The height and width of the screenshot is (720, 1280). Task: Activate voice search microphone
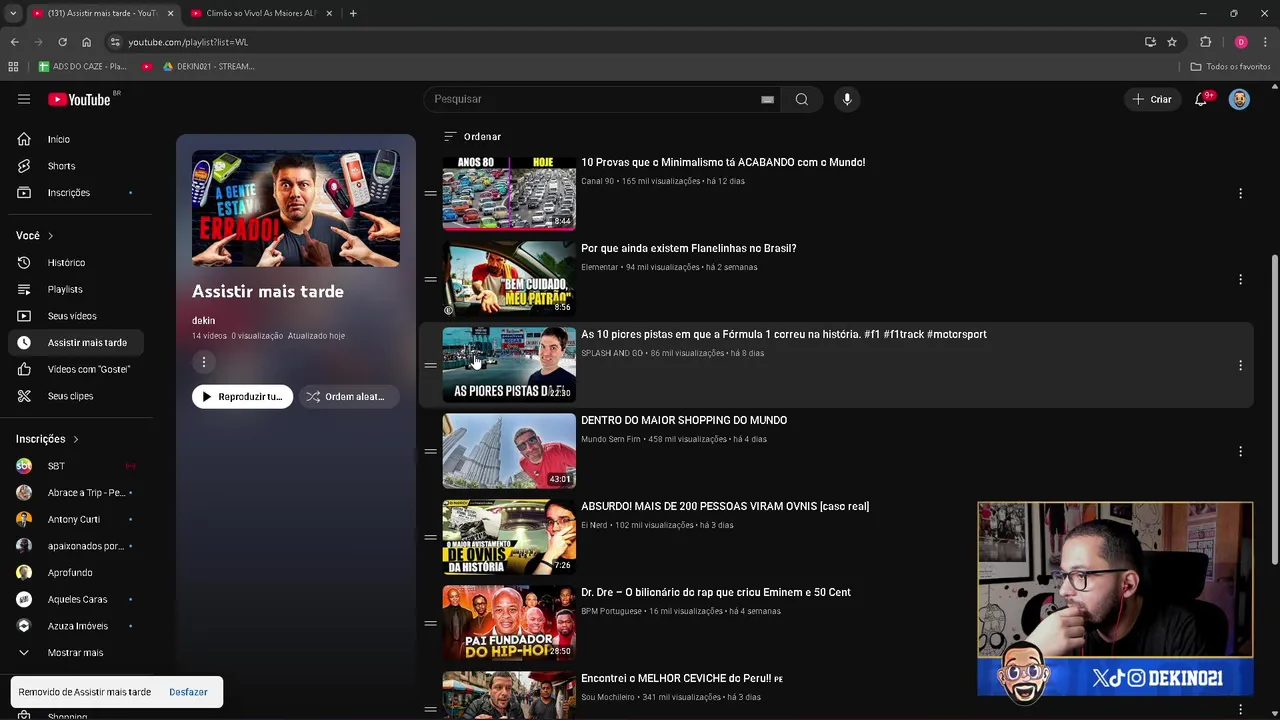tap(847, 99)
